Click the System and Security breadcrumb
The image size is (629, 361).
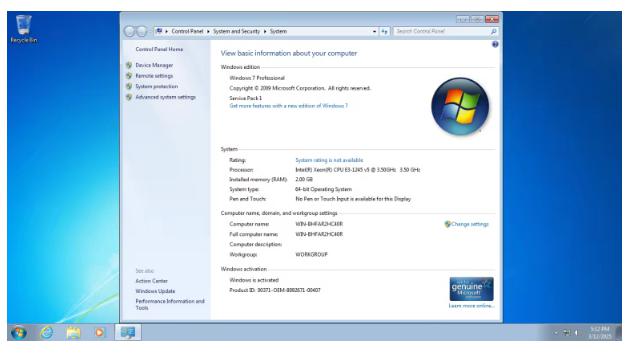click(236, 31)
